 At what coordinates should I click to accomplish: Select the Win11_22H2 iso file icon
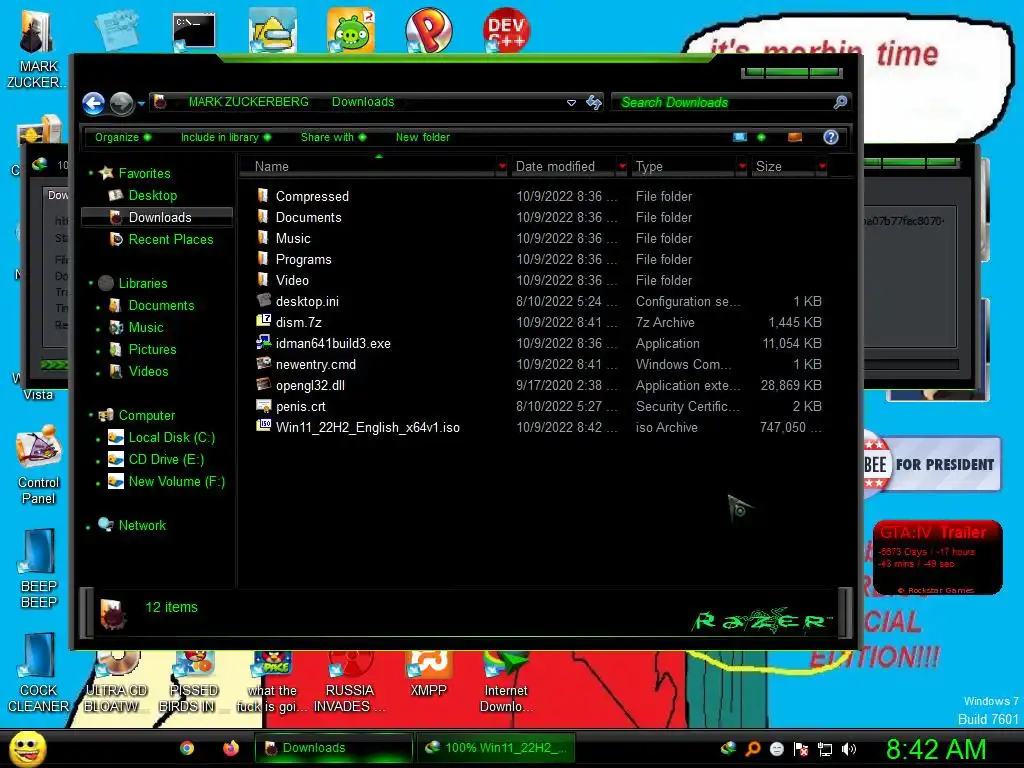[263, 426]
